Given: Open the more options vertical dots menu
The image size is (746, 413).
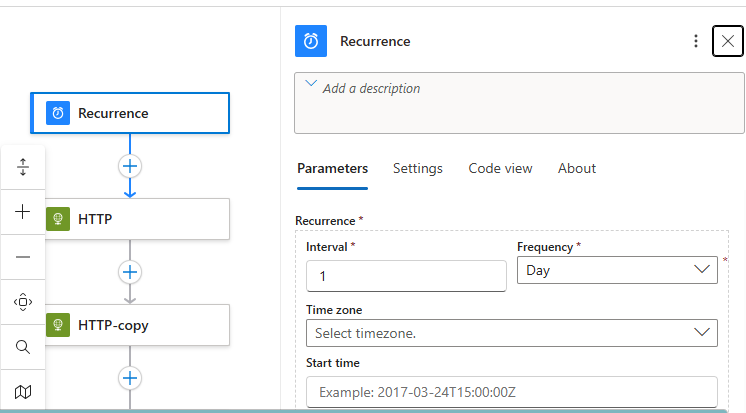Looking at the screenshot, I should coord(696,41).
